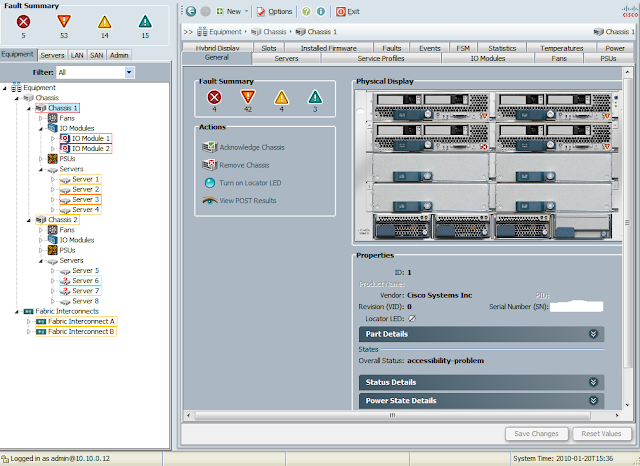This screenshot has width=640, height=466.
Task: Select IO Module 2 in the tree
Action: point(91,149)
